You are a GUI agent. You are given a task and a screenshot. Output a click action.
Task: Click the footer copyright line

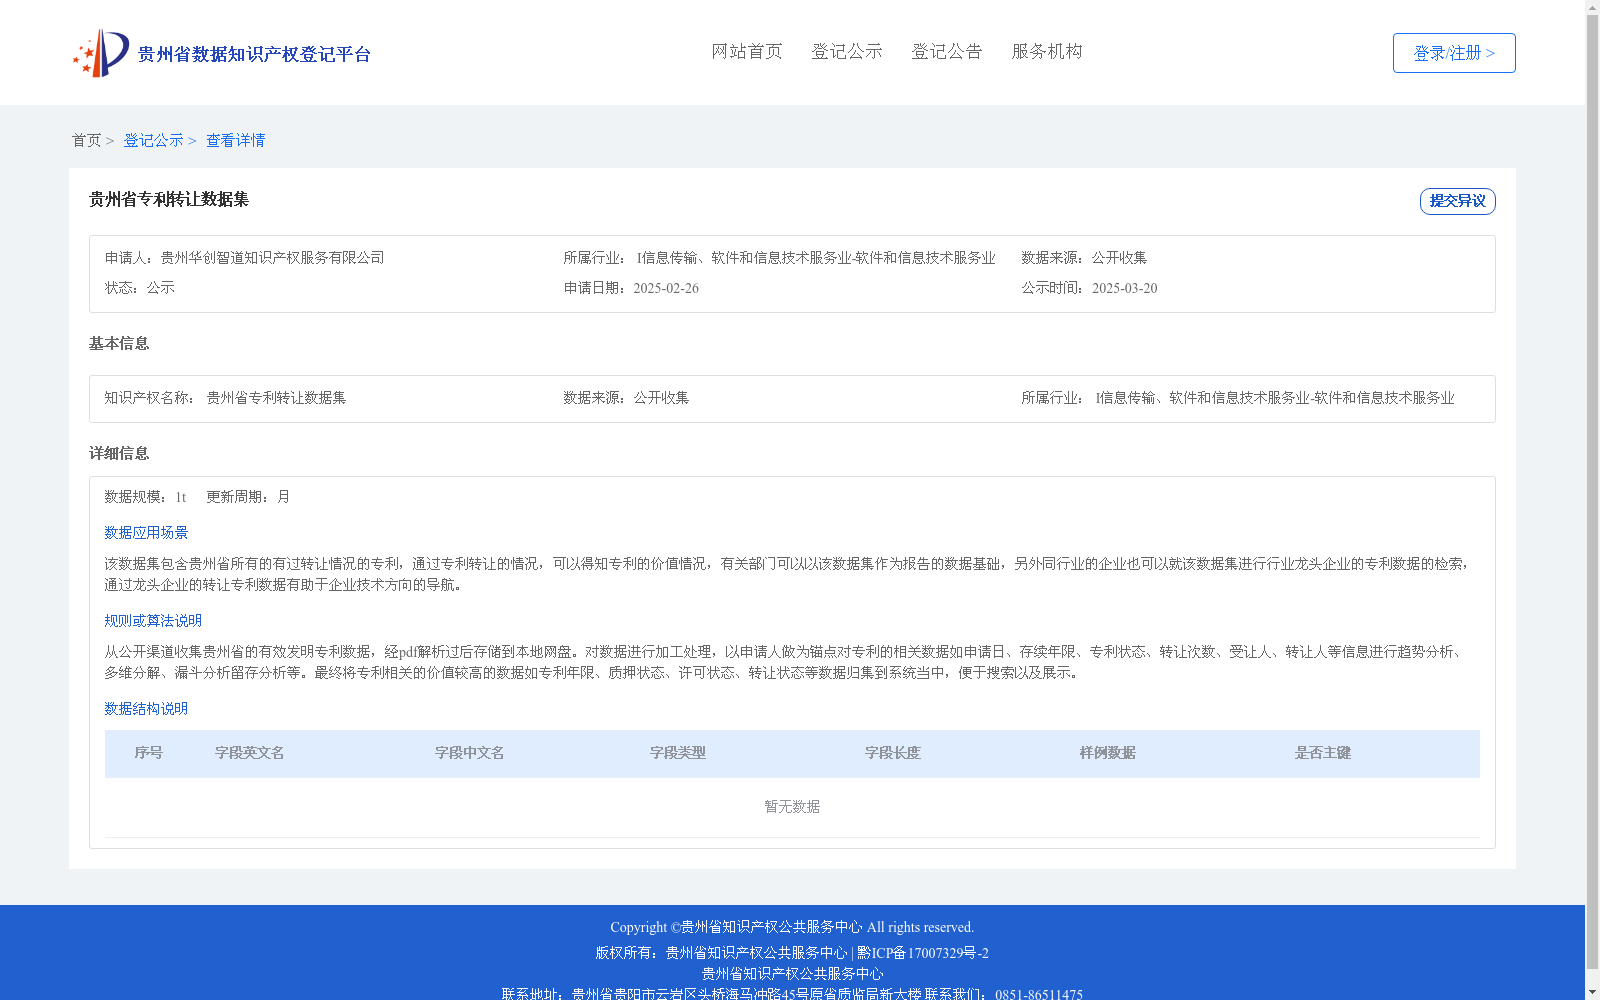point(792,928)
